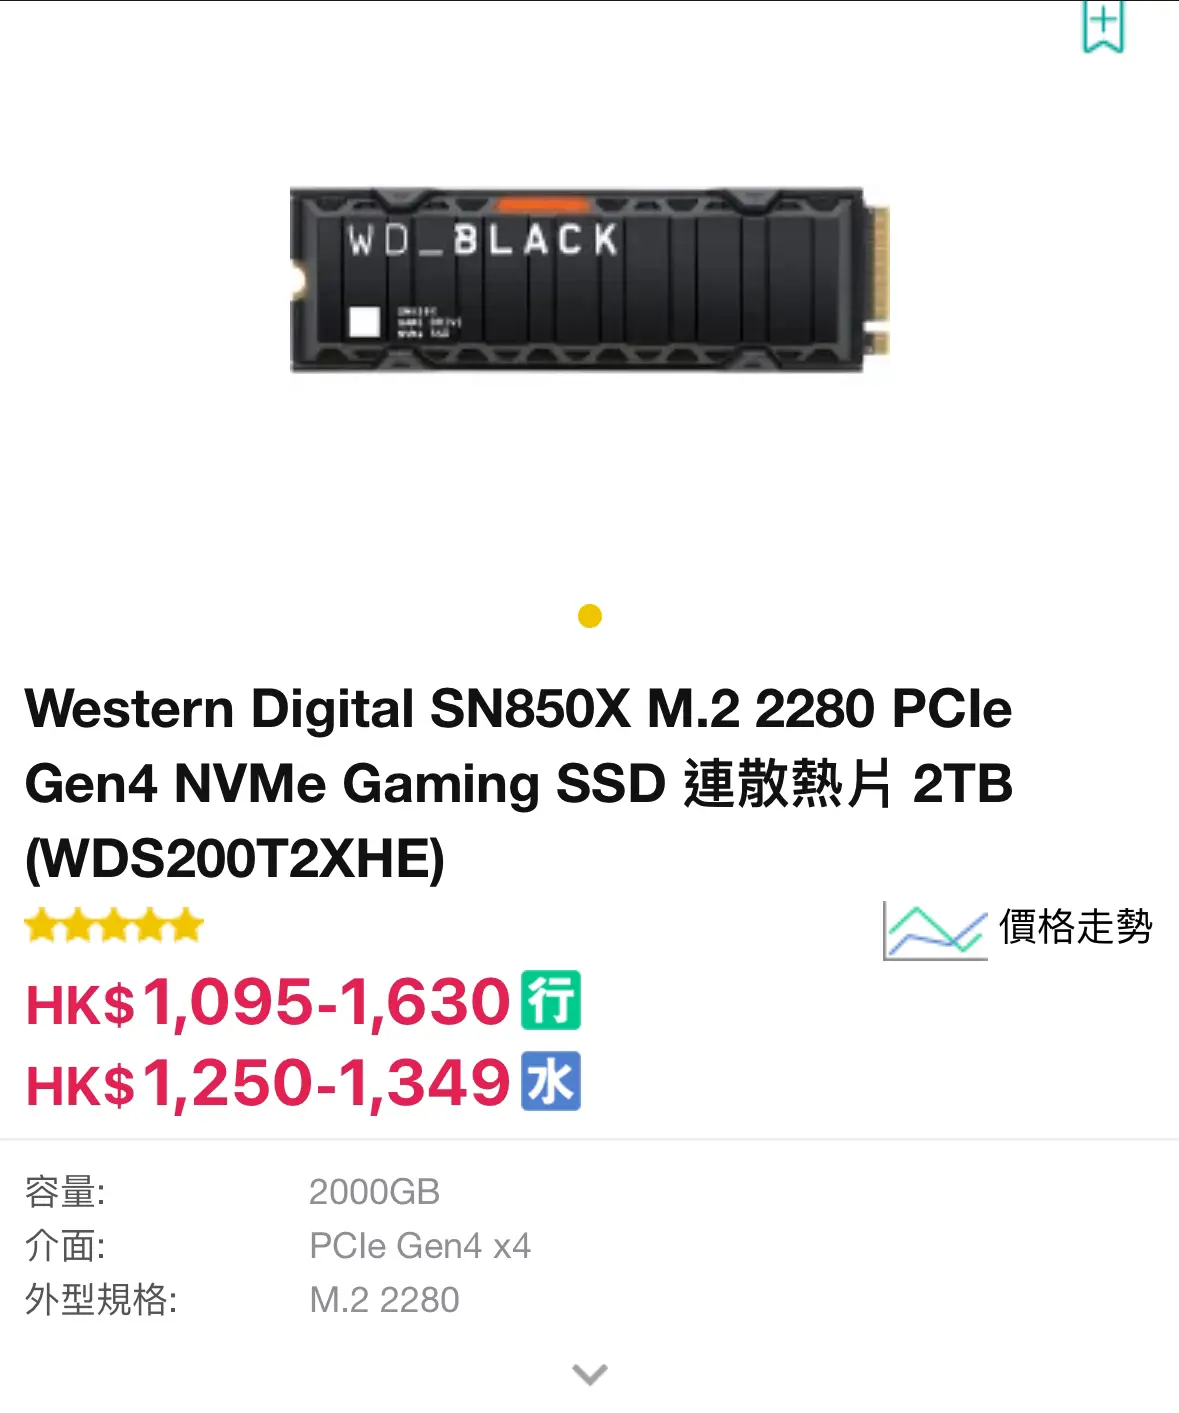1179x1413 pixels.
Task: Tap the 容量 2000GB spec row
Action: point(589,1192)
